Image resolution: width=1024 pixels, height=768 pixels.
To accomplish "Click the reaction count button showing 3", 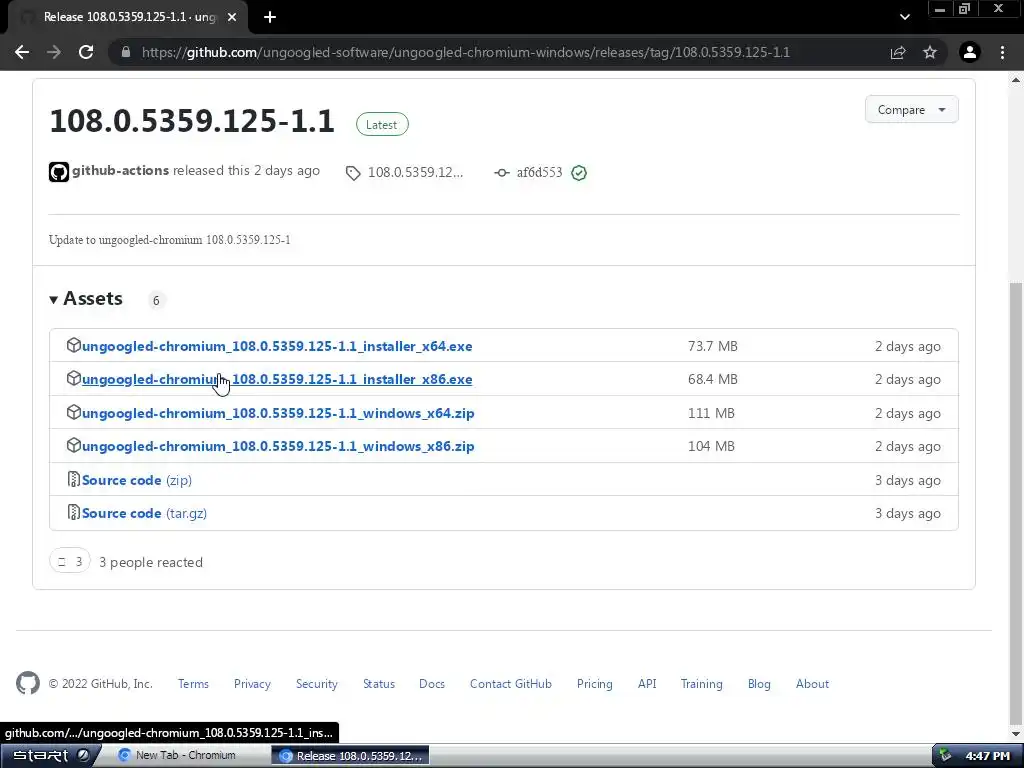I will point(69,561).
